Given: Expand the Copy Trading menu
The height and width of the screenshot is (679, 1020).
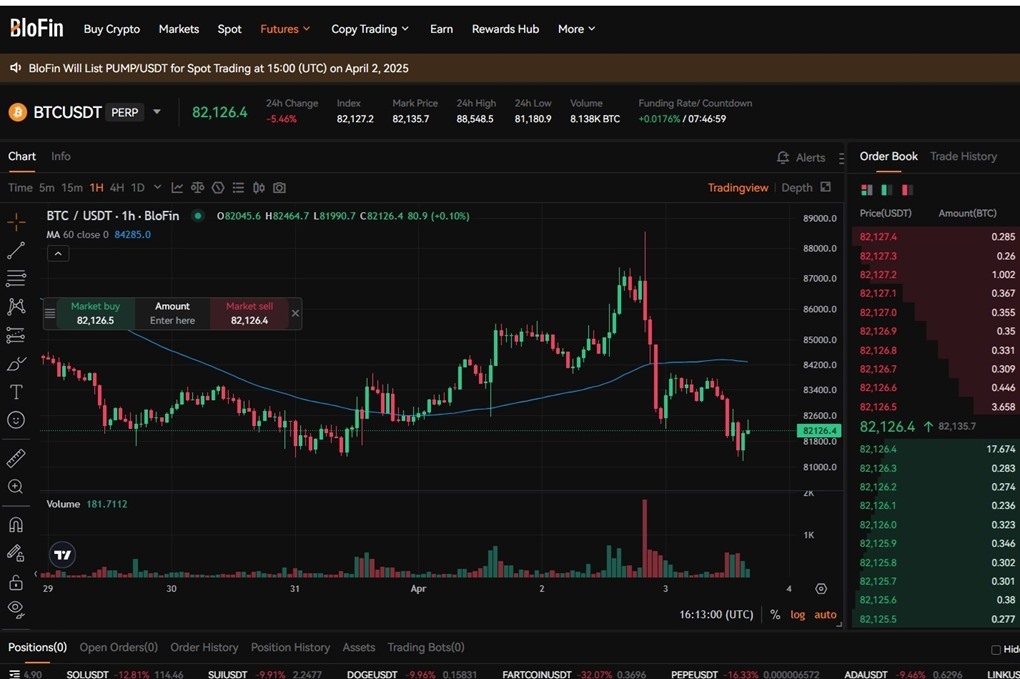Looking at the screenshot, I should 370,29.
